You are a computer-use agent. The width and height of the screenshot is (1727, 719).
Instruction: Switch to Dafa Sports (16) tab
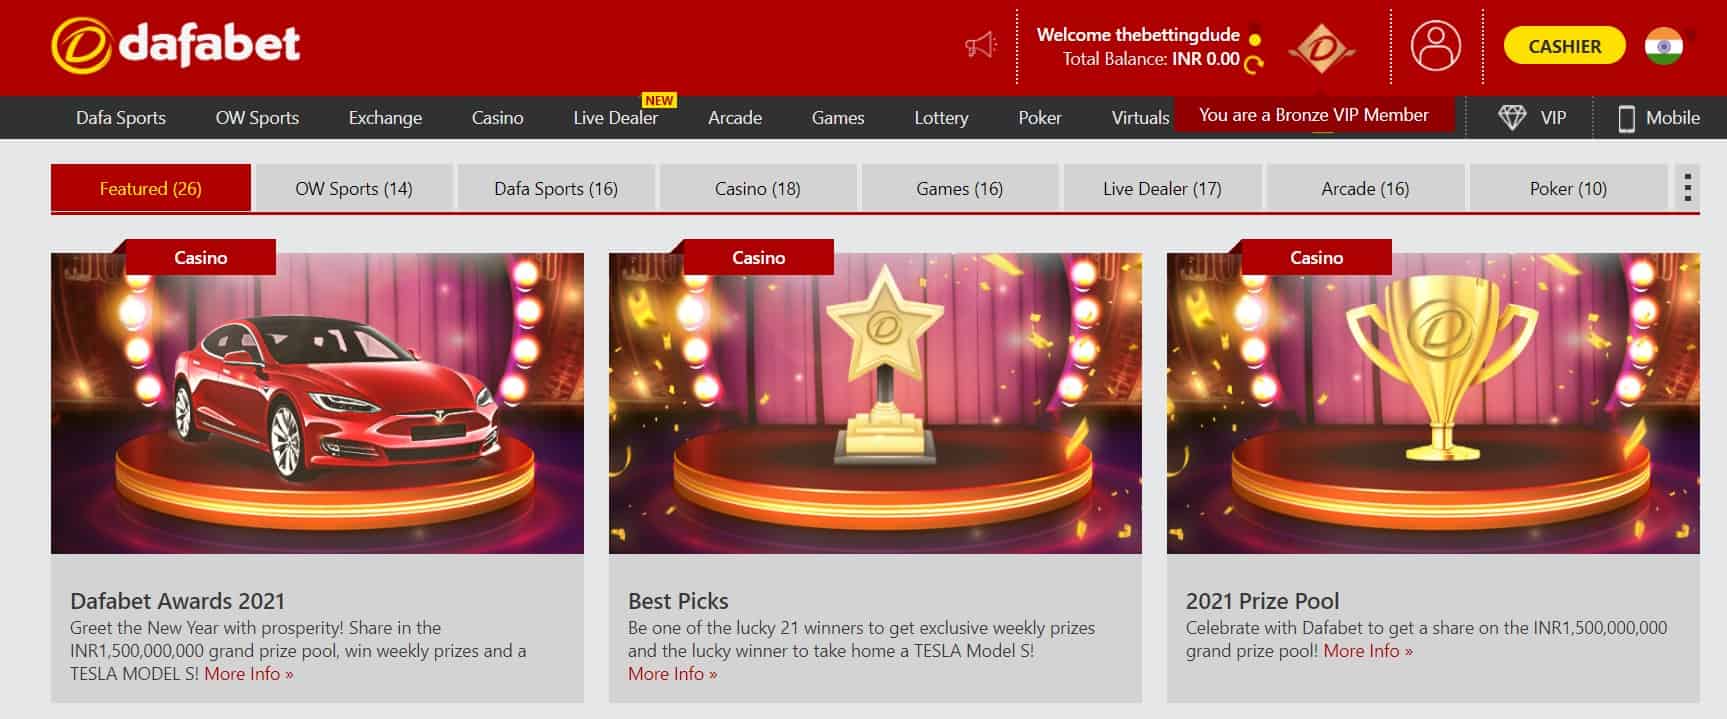coord(556,188)
